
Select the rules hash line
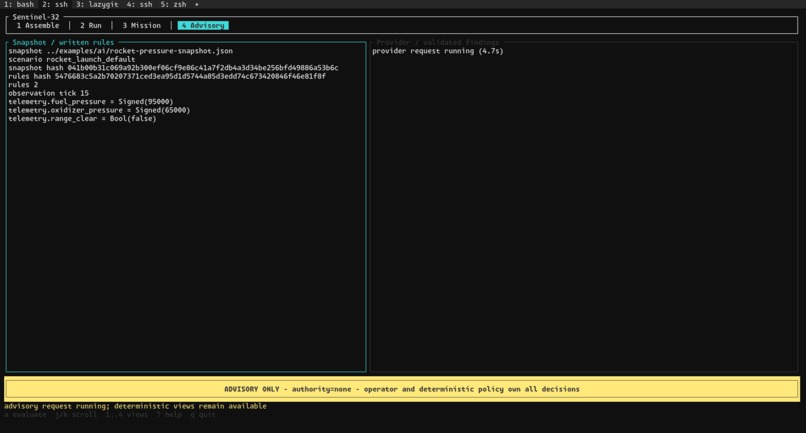click(x=167, y=76)
